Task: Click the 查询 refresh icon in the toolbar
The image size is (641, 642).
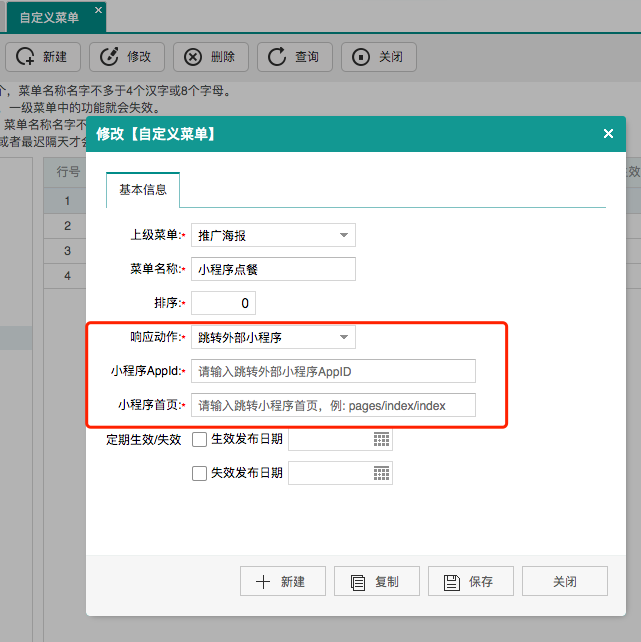Action: [x=278, y=57]
